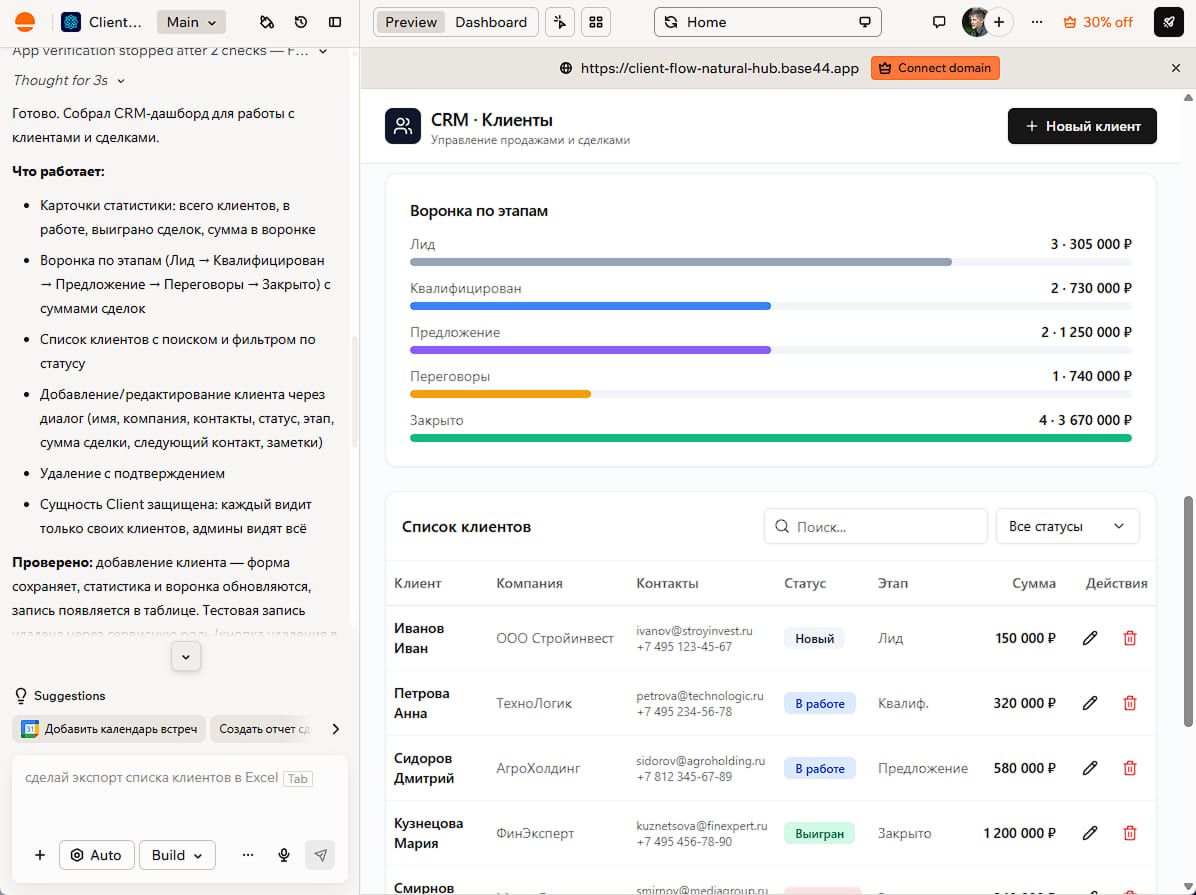The image size is (1196, 895).
Task: Open the Base44 orange logo home
Action: [x=25, y=22]
